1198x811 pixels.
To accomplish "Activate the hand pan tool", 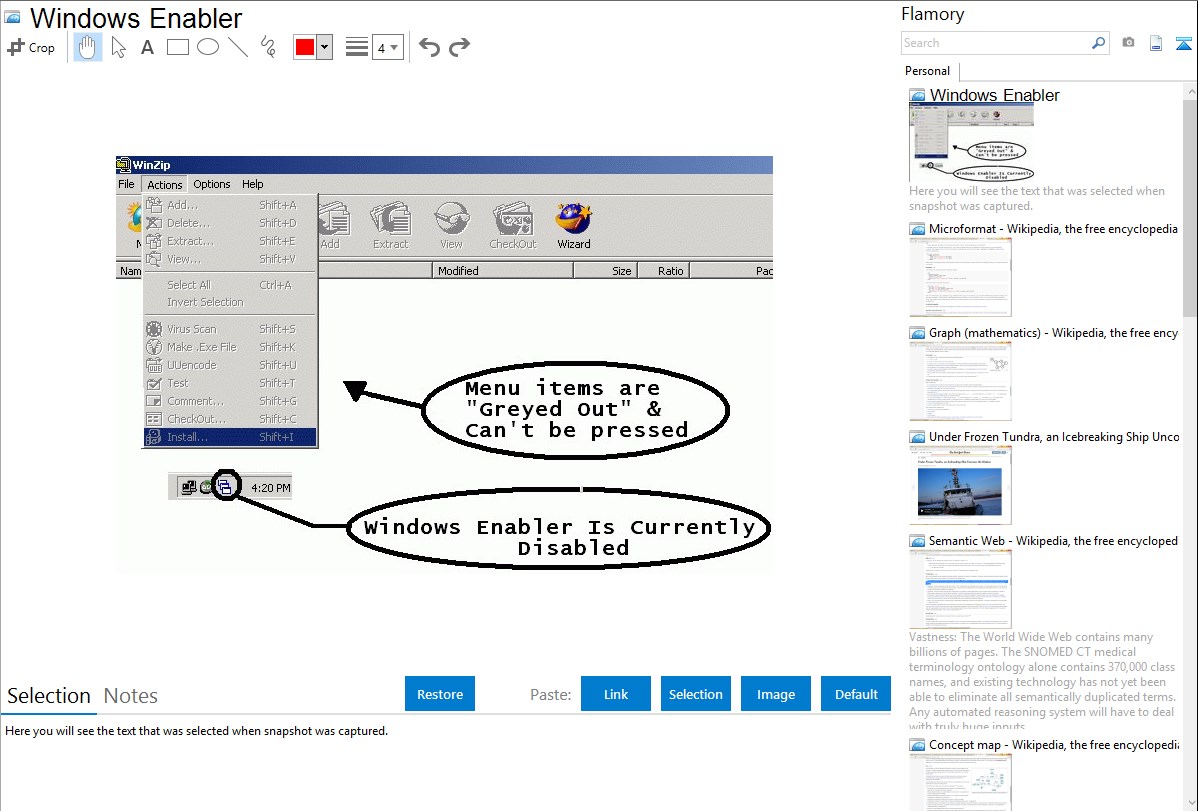I will coord(87,47).
